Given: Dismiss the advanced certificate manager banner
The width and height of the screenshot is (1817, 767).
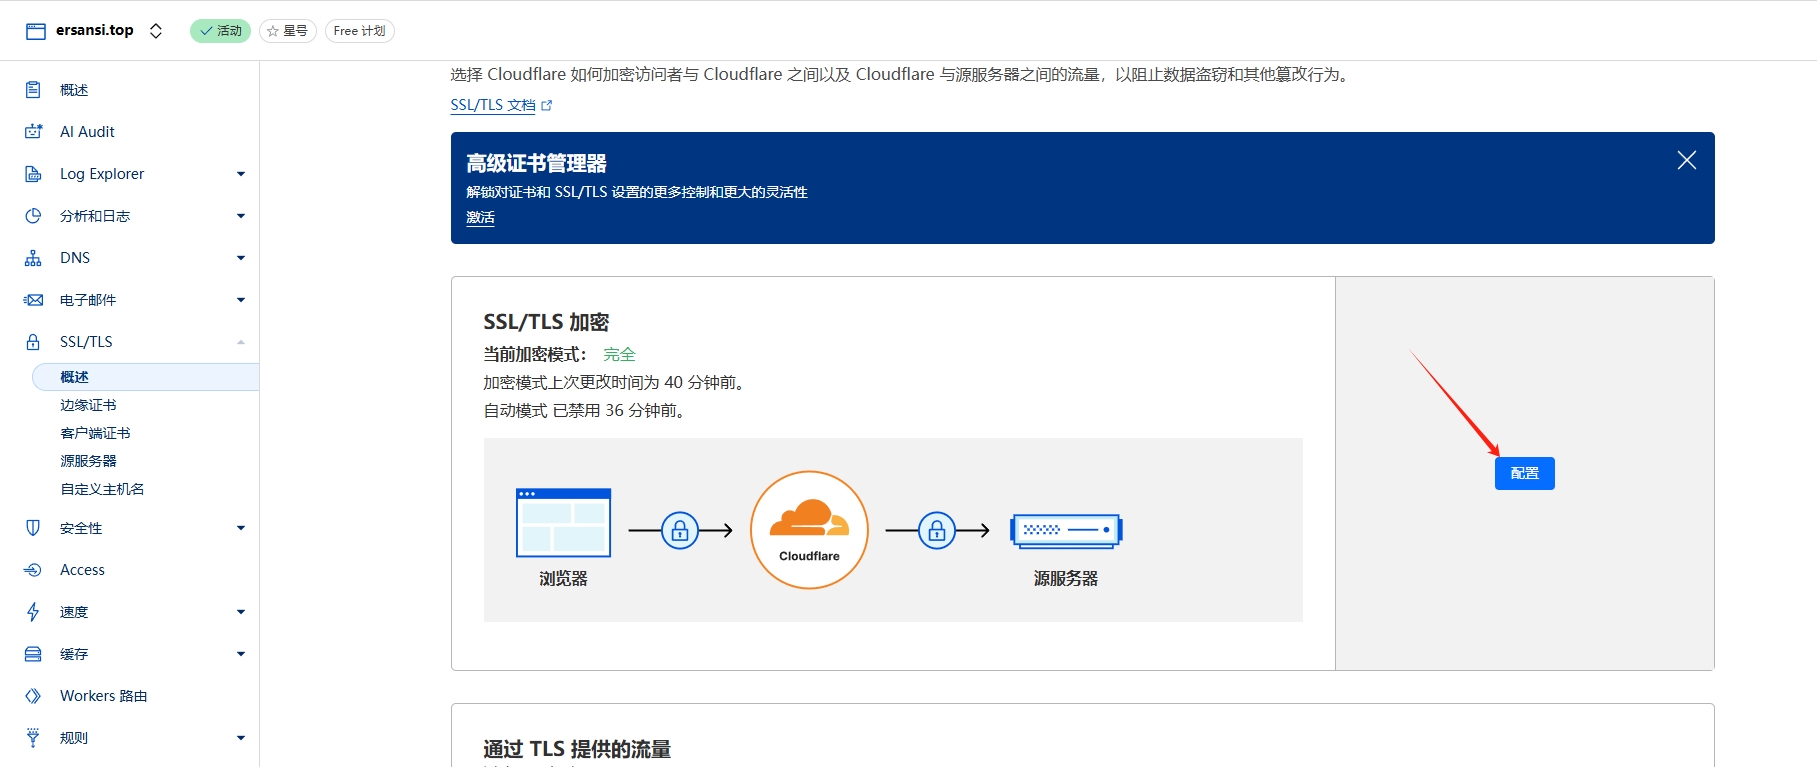Looking at the screenshot, I should [x=1686, y=160].
